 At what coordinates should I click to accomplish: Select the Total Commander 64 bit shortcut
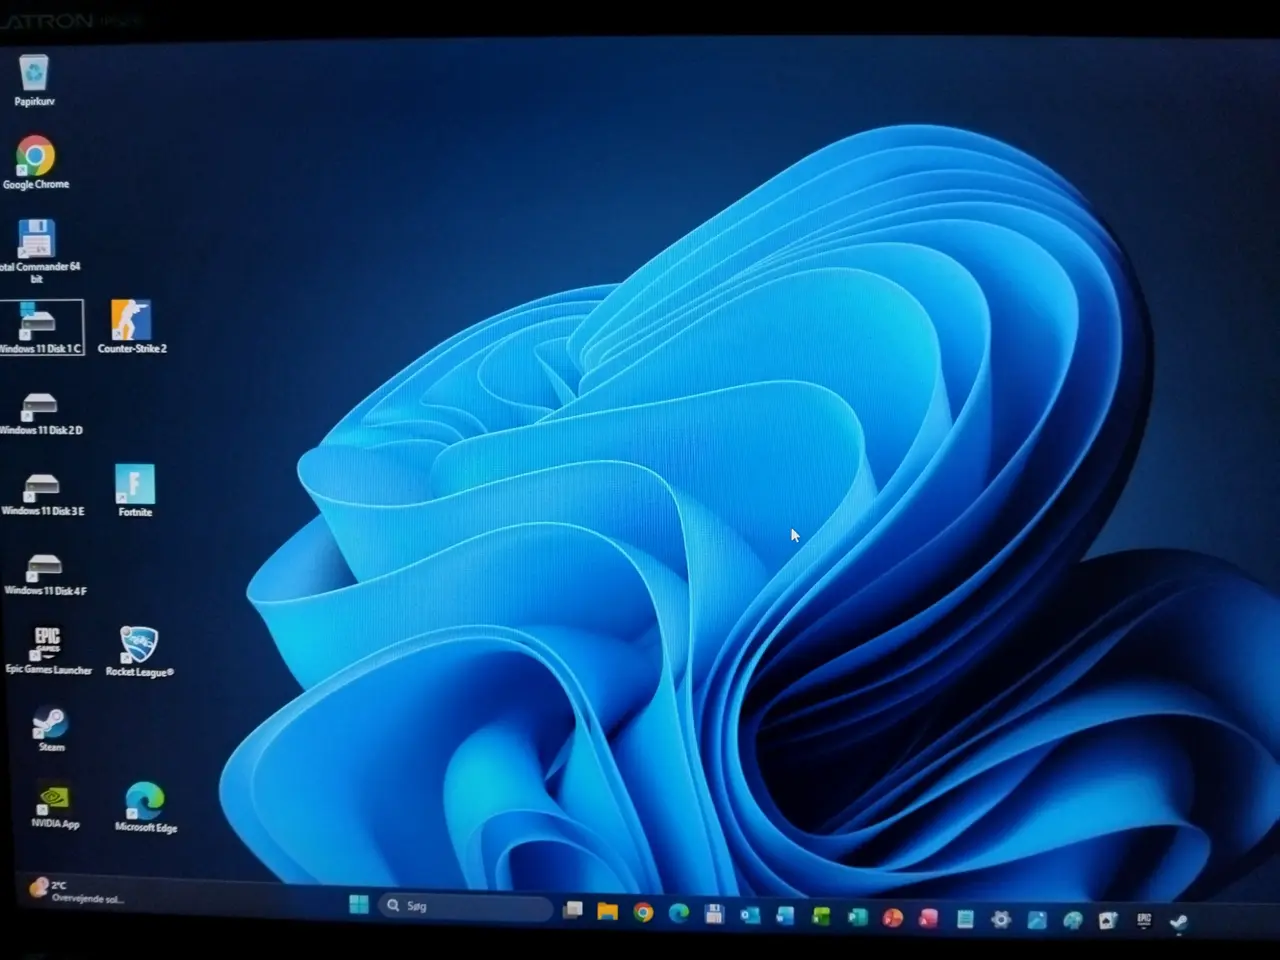click(x=37, y=252)
